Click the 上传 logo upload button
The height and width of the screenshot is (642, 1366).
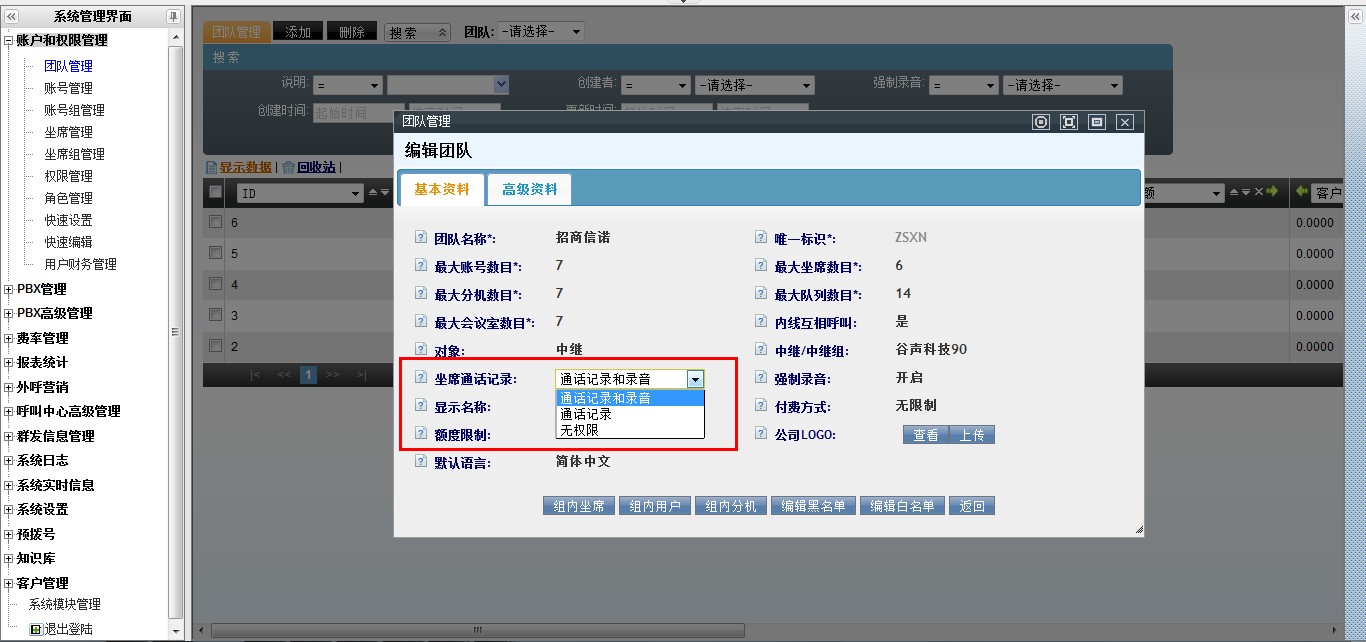pyautogui.click(x=971, y=435)
